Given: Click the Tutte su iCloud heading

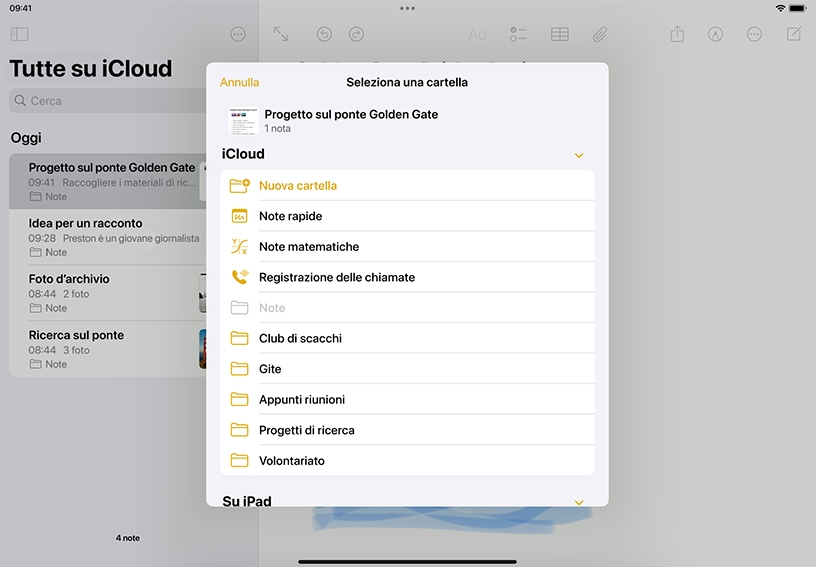Looking at the screenshot, I should click(91, 69).
